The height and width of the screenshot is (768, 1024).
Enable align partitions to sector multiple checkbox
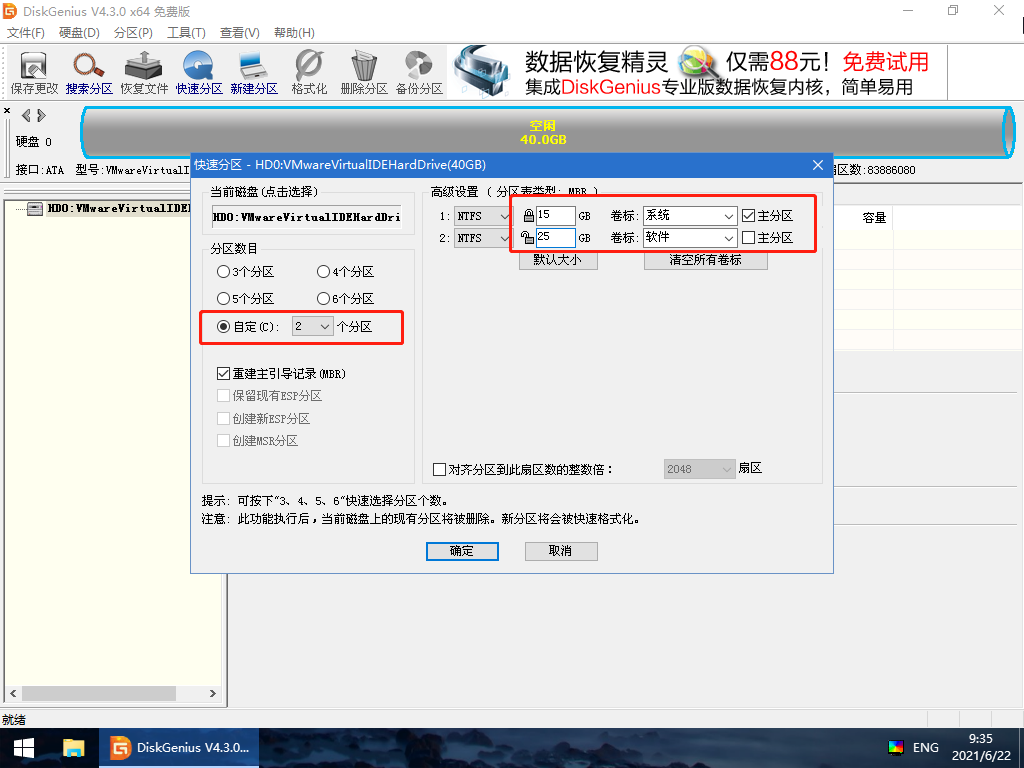(x=440, y=470)
